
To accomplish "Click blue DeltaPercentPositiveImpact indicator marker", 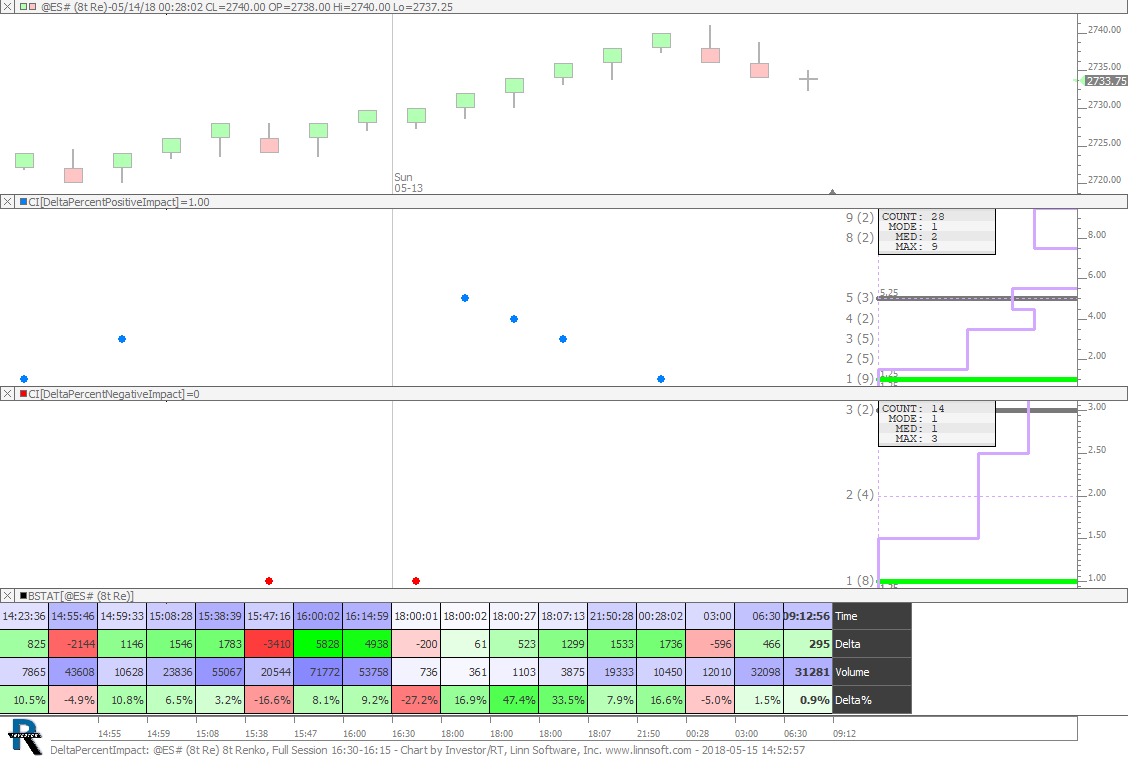I will pyautogui.click(x=24, y=202).
